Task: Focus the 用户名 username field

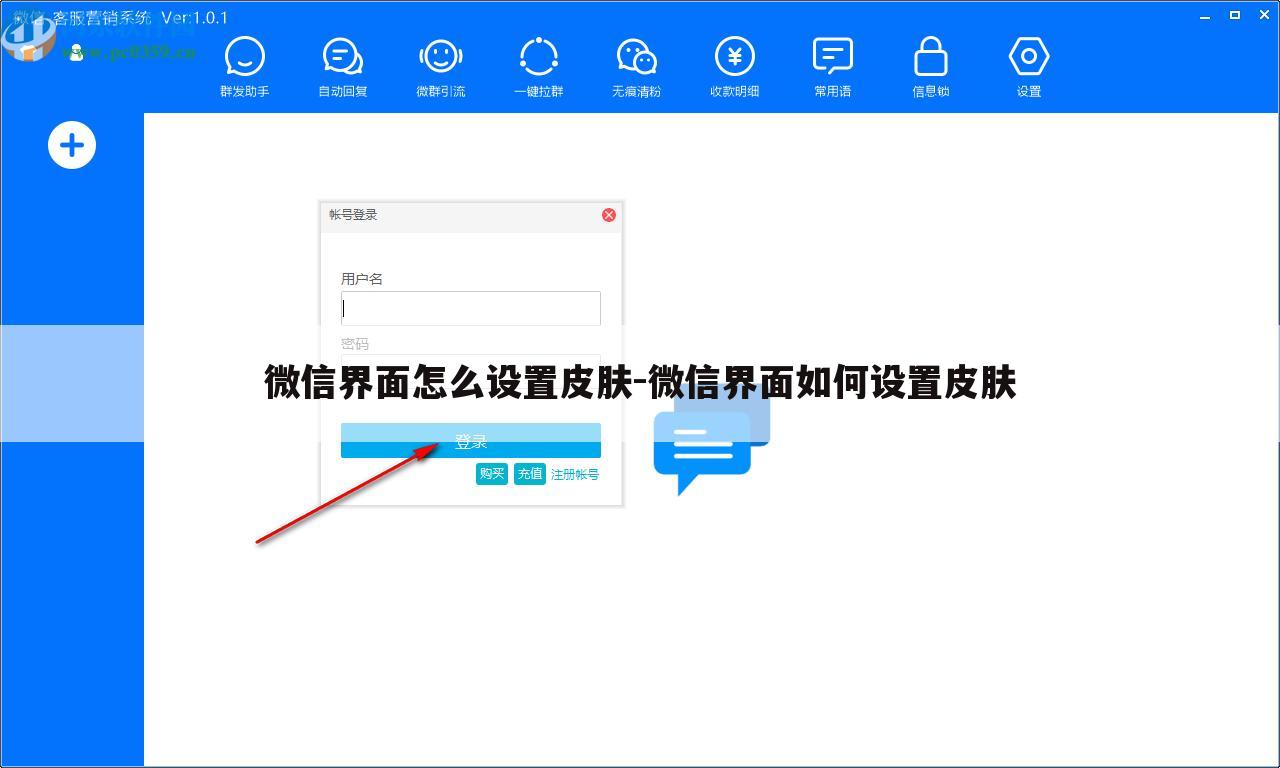Action: [x=471, y=308]
